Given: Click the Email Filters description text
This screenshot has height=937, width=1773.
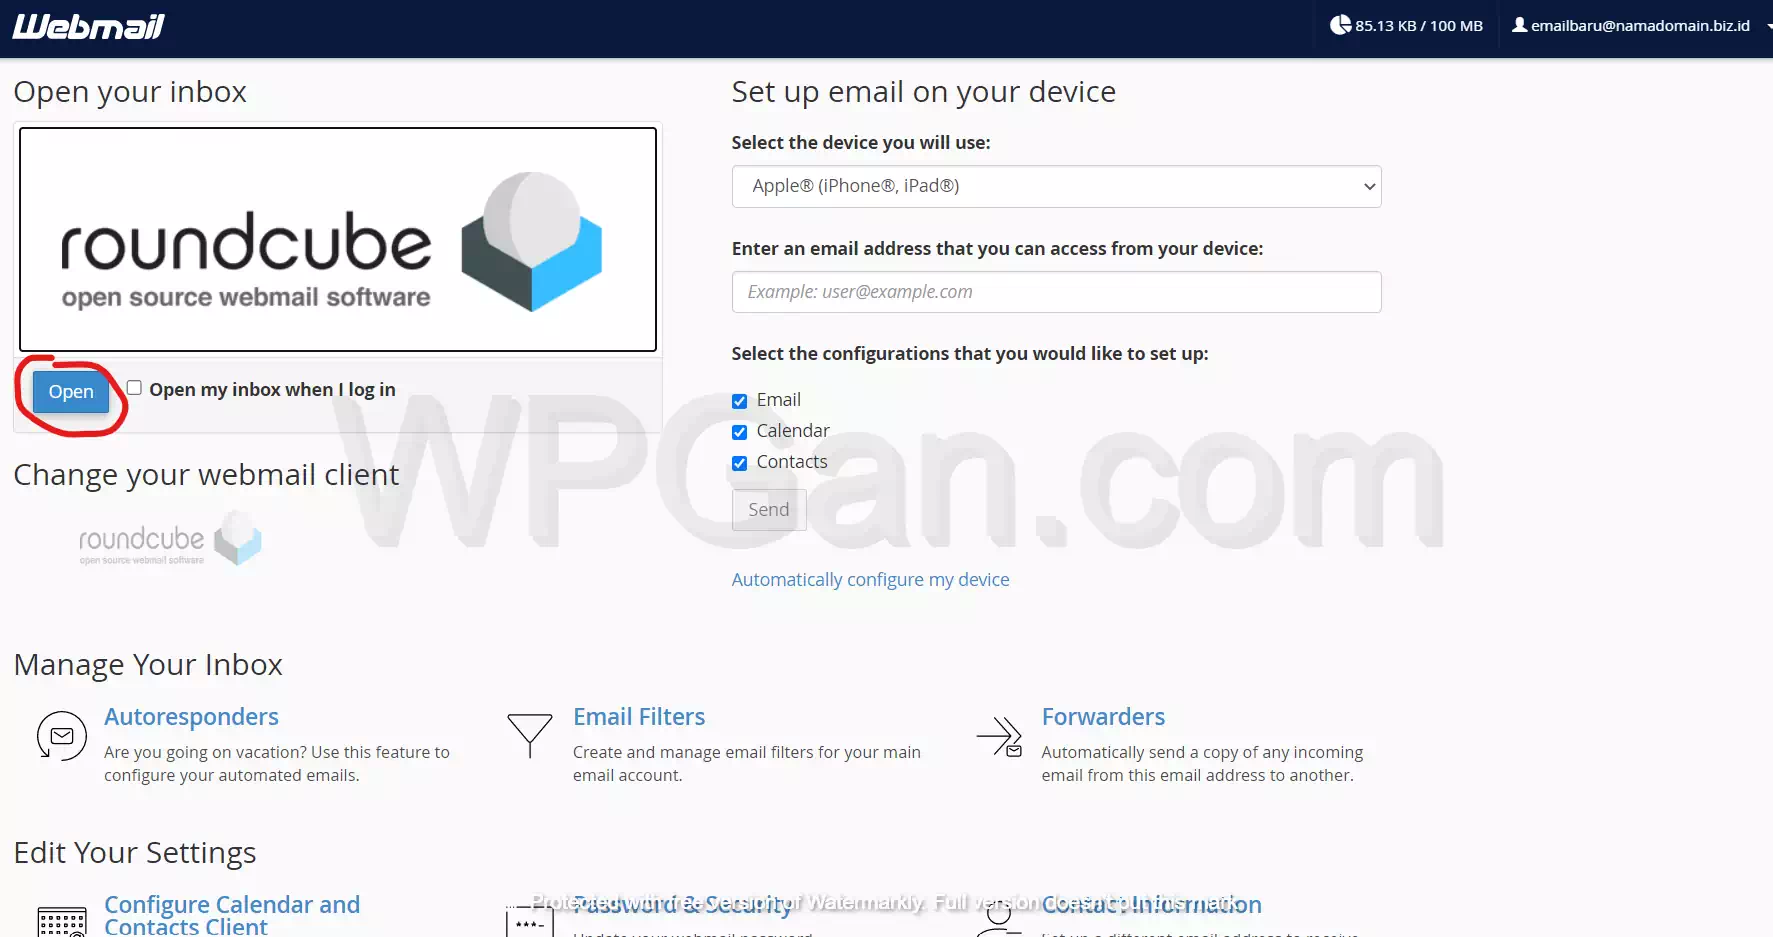Looking at the screenshot, I should coord(747,764).
